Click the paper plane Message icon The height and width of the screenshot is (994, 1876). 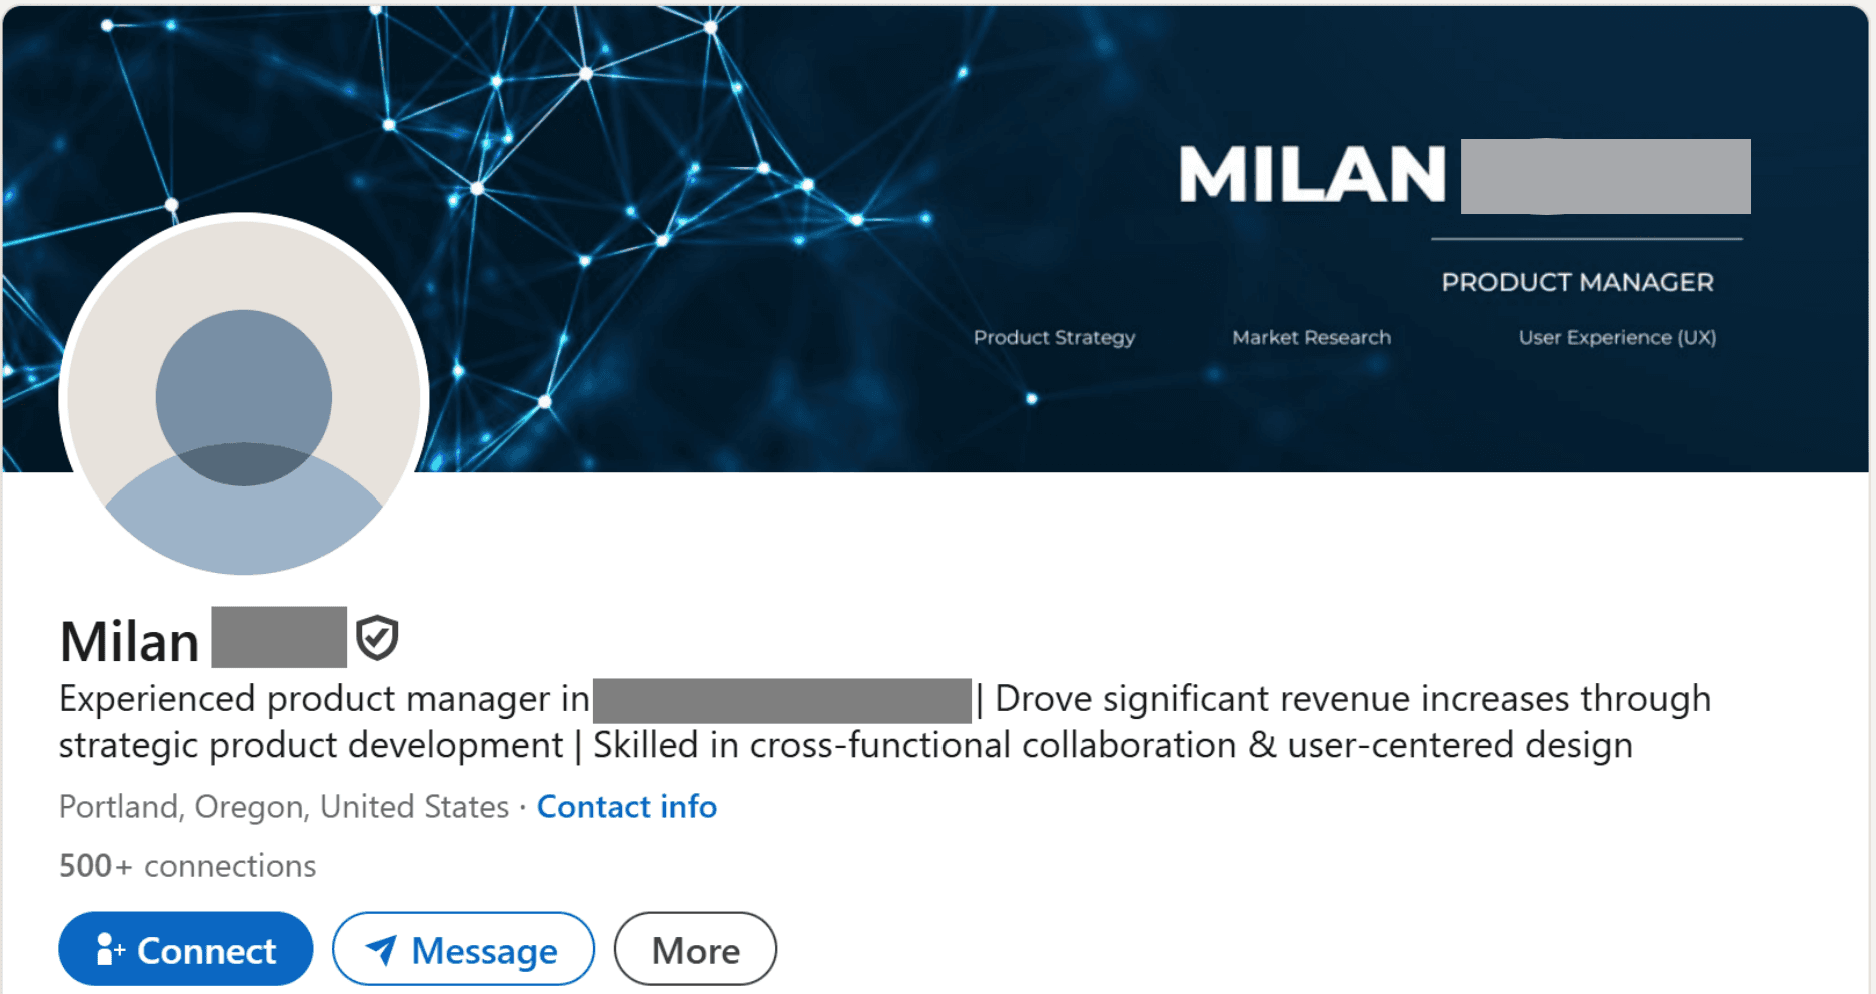[381, 949]
